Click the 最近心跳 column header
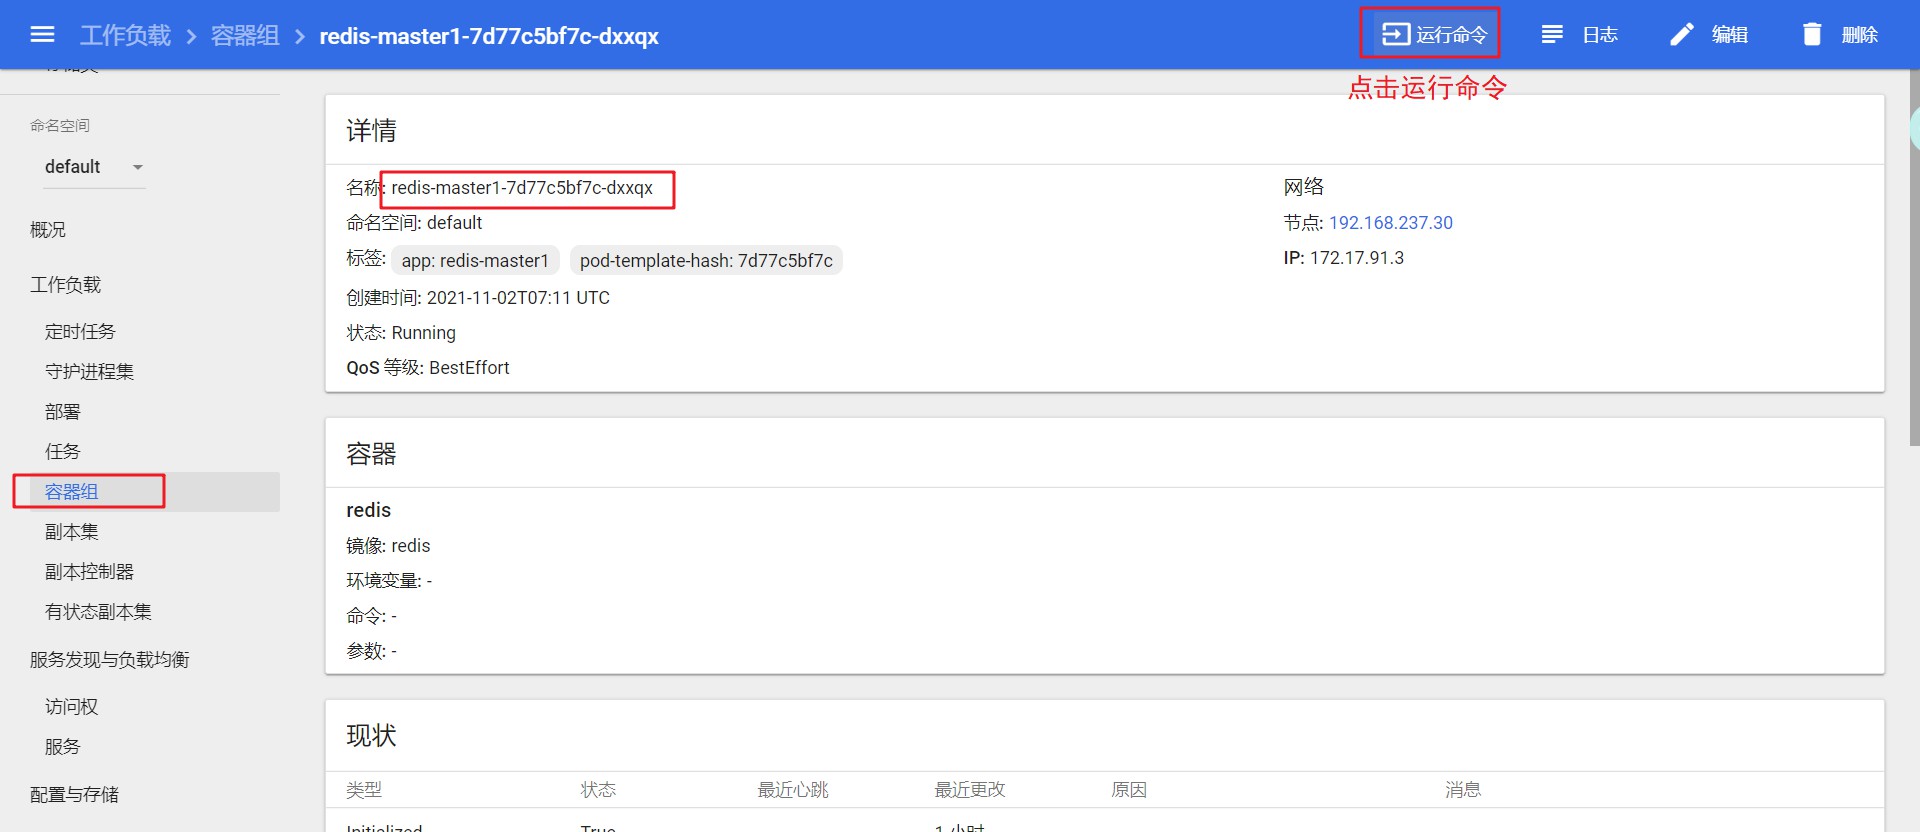The height and width of the screenshot is (832, 1920). [793, 790]
